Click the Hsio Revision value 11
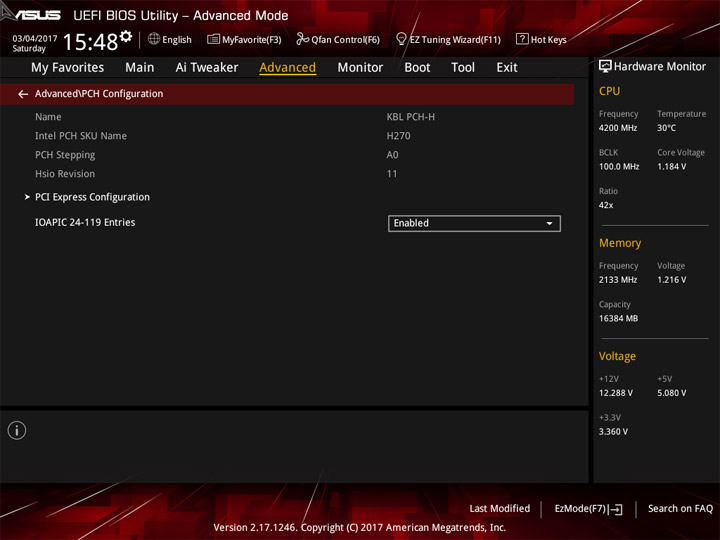 click(392, 174)
